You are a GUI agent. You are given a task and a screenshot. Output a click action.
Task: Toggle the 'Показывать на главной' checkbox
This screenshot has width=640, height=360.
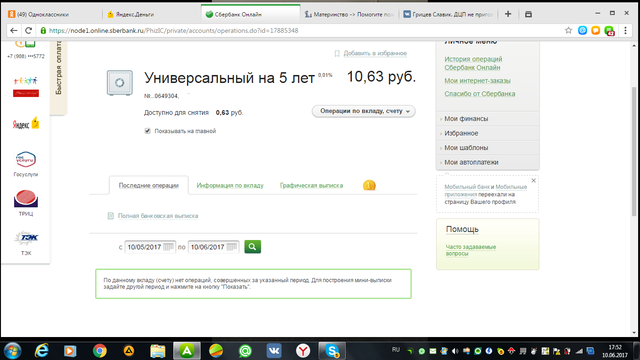(148, 131)
